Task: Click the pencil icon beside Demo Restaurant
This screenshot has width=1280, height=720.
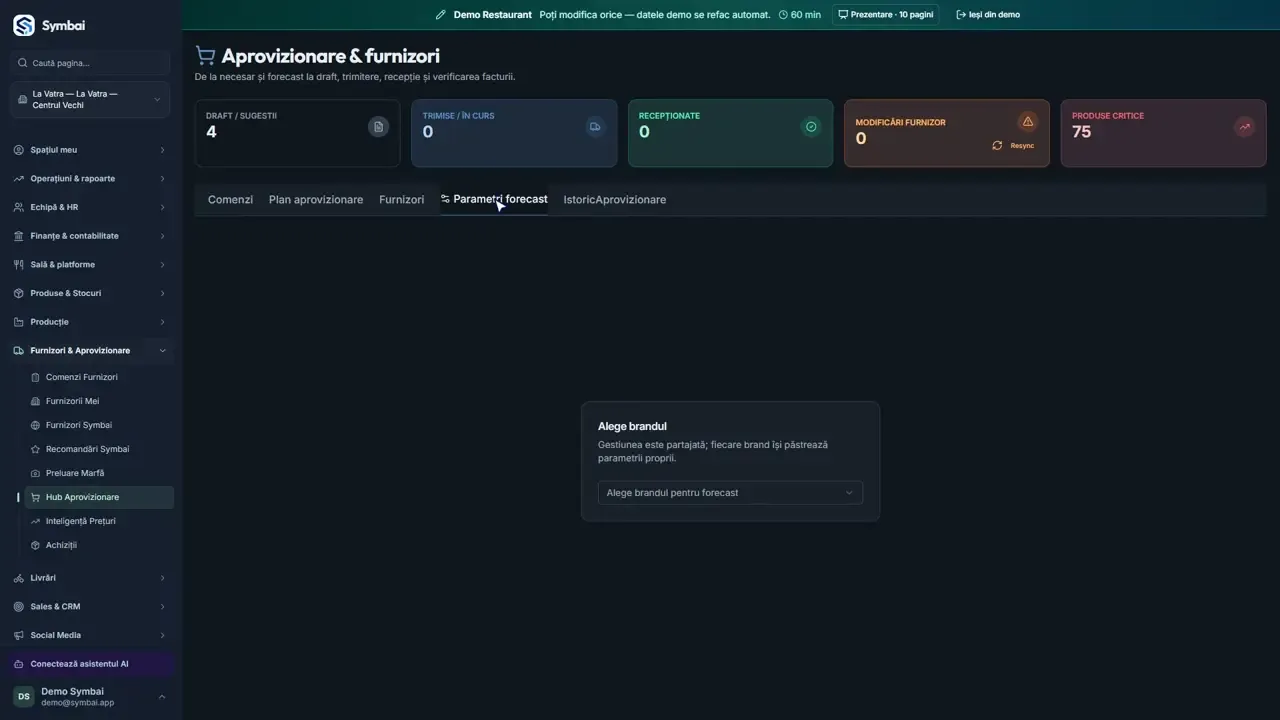Action: [441, 15]
